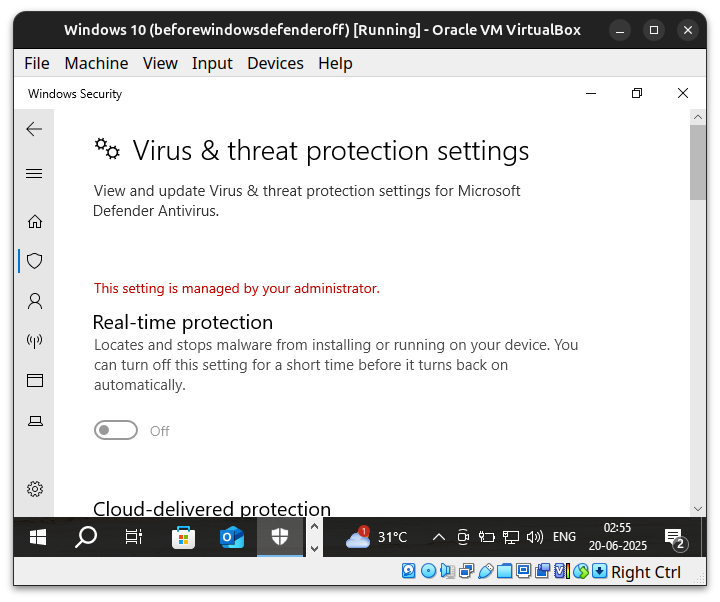The width and height of the screenshot is (720, 602).
Task: Select Virus & threat protection shield icon
Action: pos(35,261)
